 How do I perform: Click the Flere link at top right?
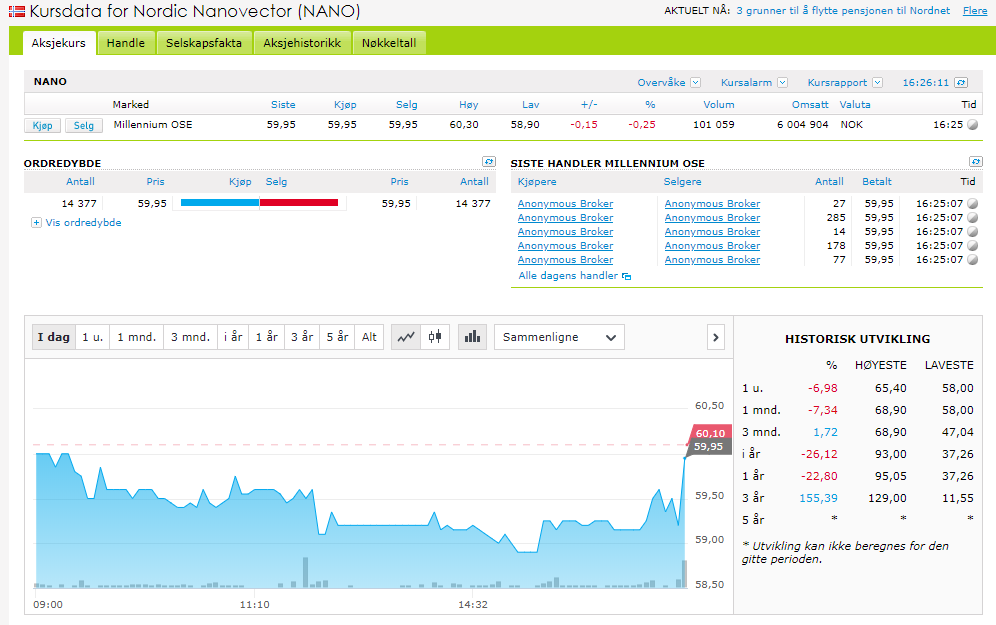(x=975, y=11)
